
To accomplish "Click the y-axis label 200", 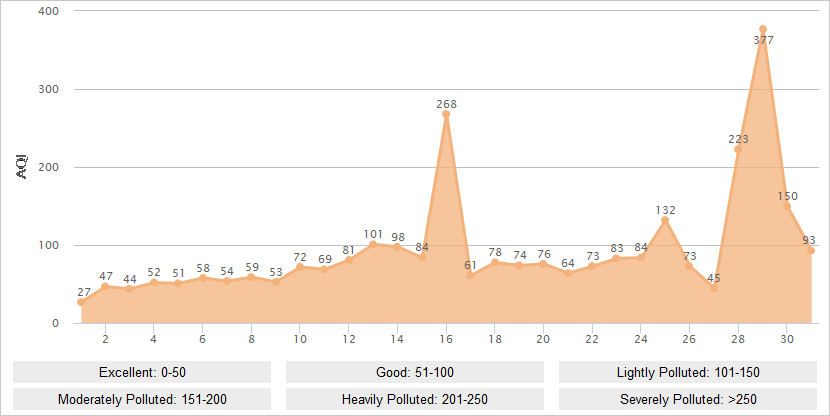I will 48,167.
